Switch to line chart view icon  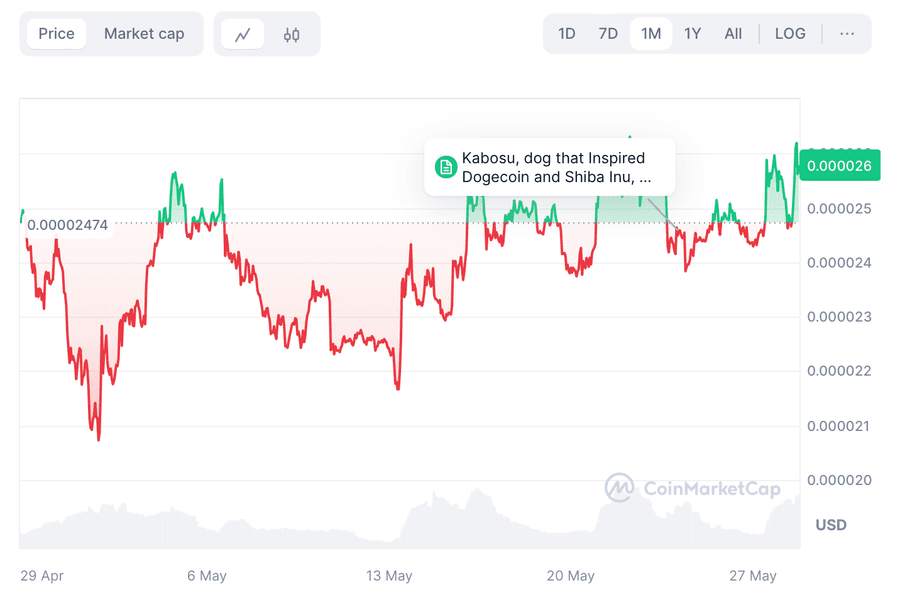pos(243,34)
